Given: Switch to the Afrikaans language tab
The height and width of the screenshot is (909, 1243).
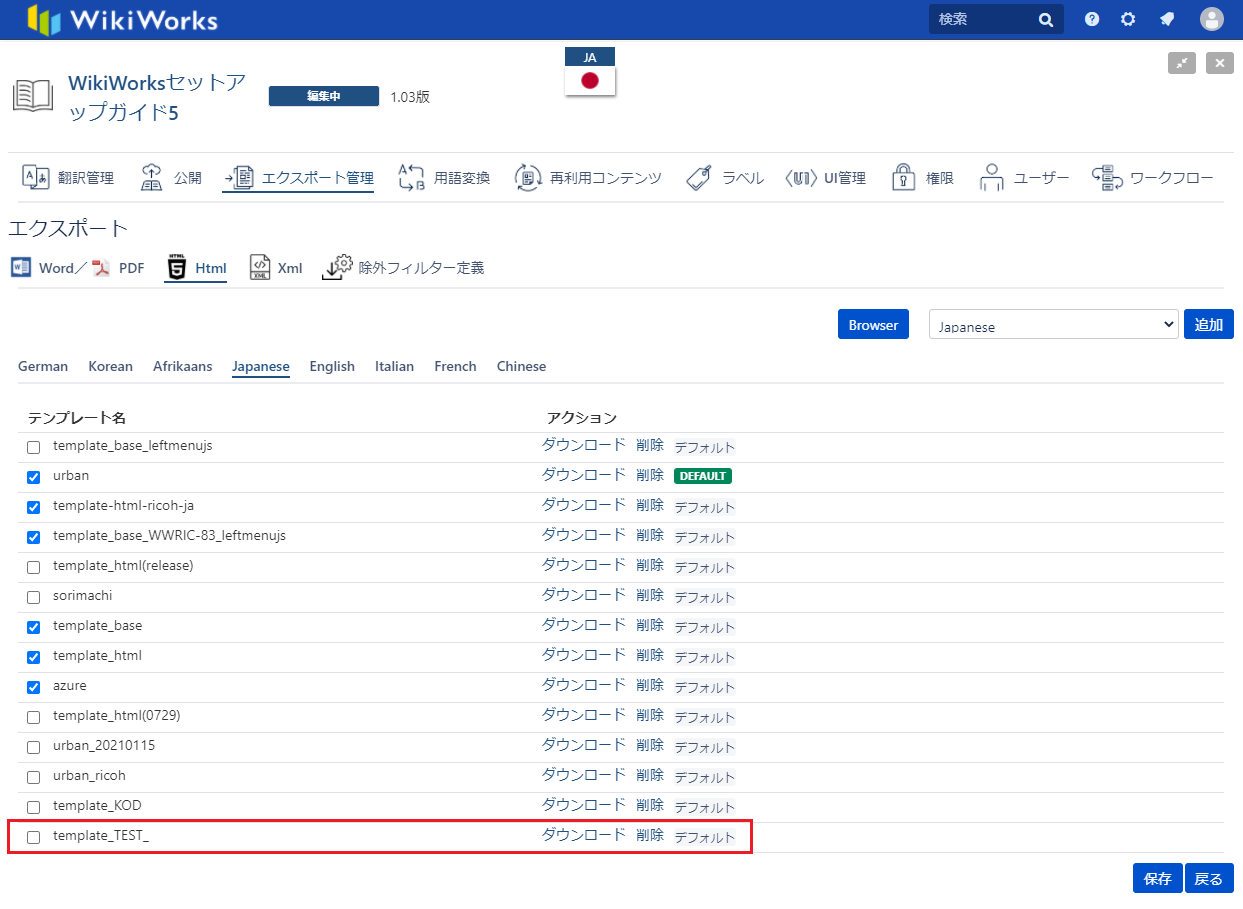Looking at the screenshot, I should pos(182,366).
